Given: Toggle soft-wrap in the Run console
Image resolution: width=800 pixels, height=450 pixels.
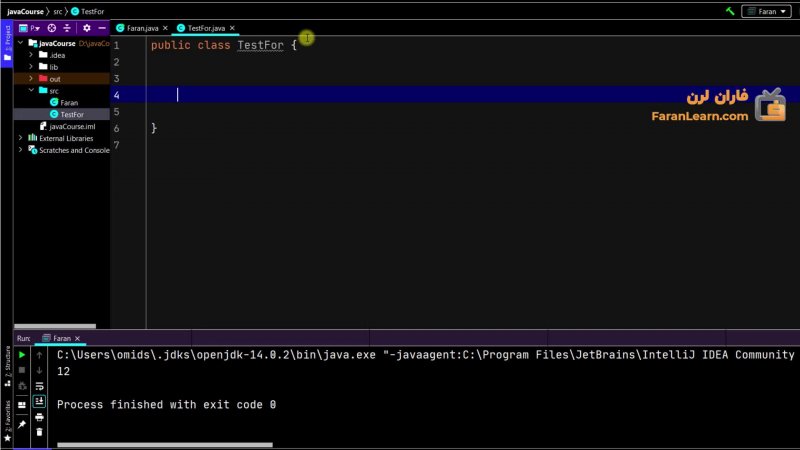Looking at the screenshot, I should pyautogui.click(x=39, y=385).
